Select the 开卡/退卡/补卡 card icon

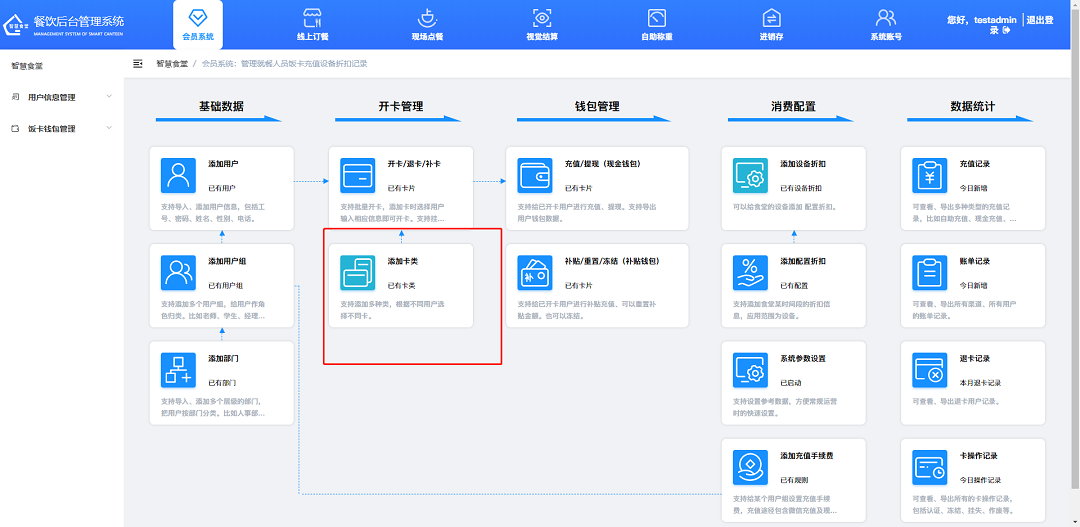pyautogui.click(x=358, y=175)
